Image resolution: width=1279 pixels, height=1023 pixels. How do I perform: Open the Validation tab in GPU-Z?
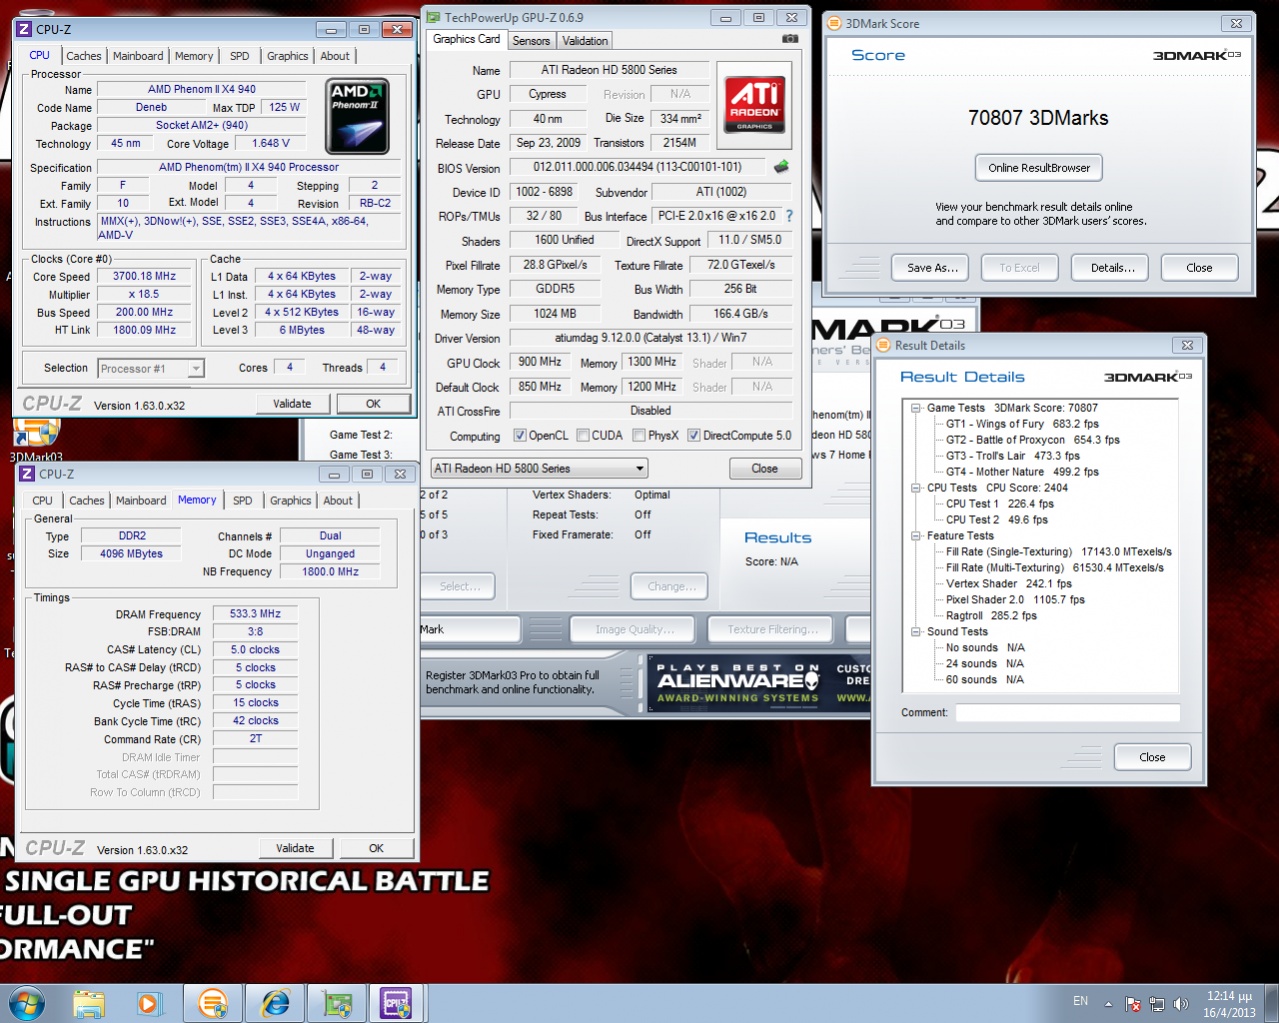[584, 41]
